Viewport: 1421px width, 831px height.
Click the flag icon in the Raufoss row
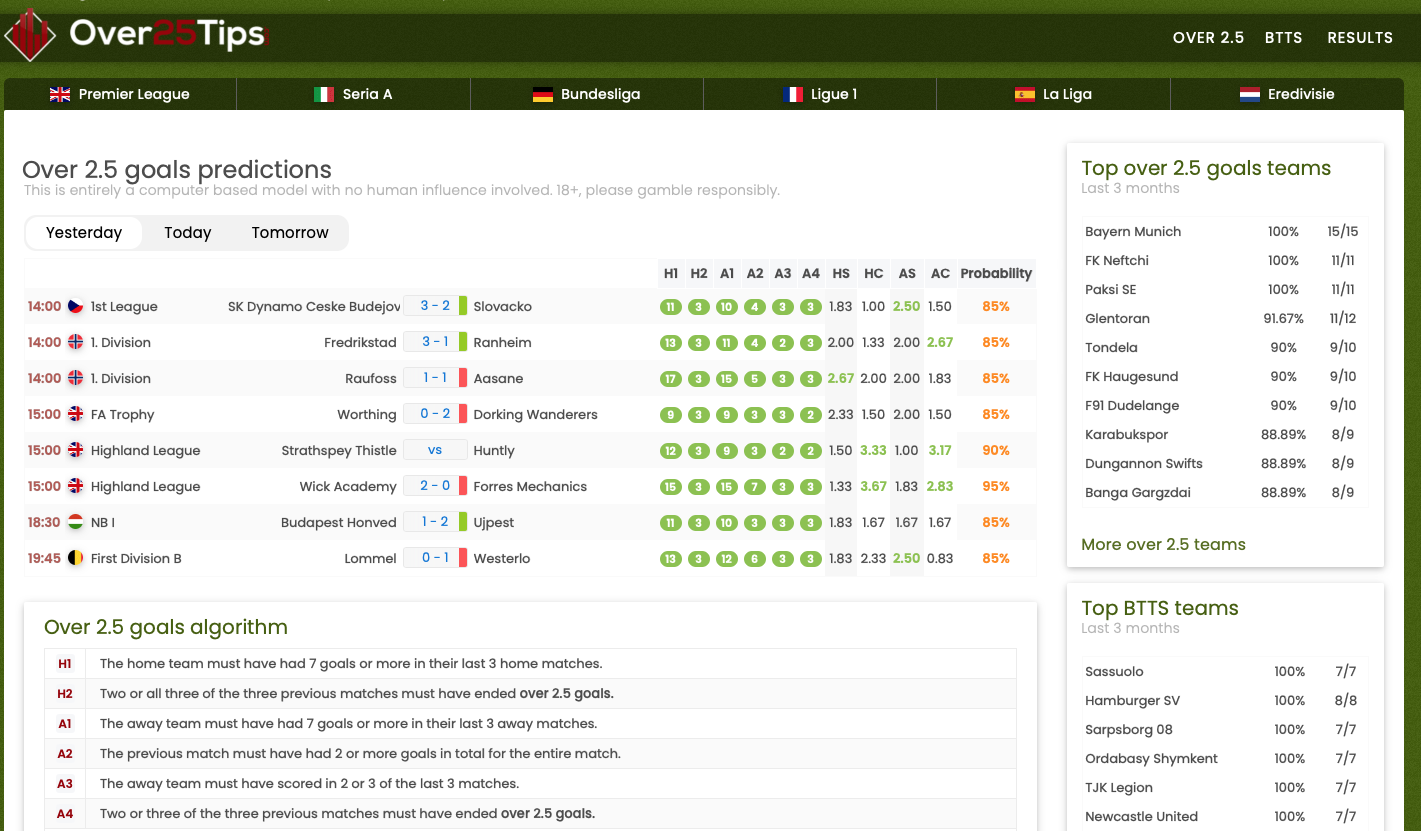click(75, 378)
